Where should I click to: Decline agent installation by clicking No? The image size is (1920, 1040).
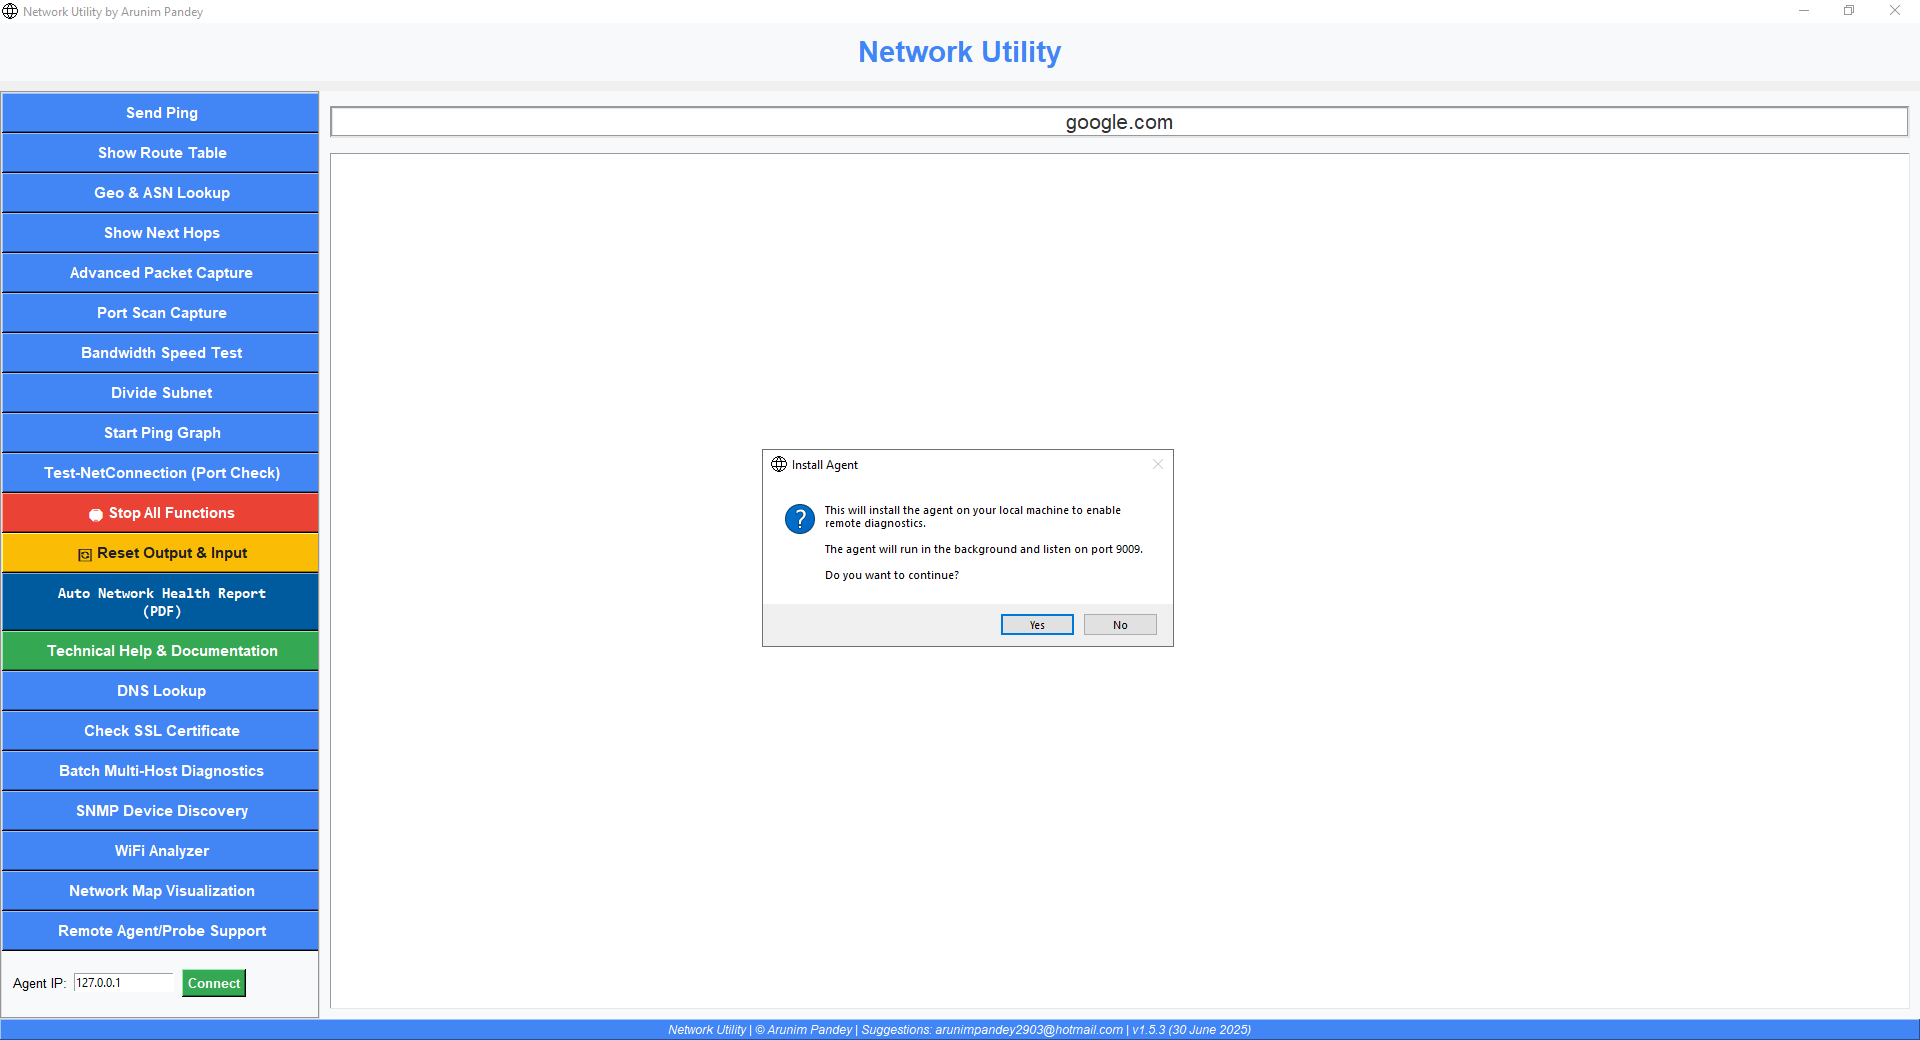[x=1119, y=624]
